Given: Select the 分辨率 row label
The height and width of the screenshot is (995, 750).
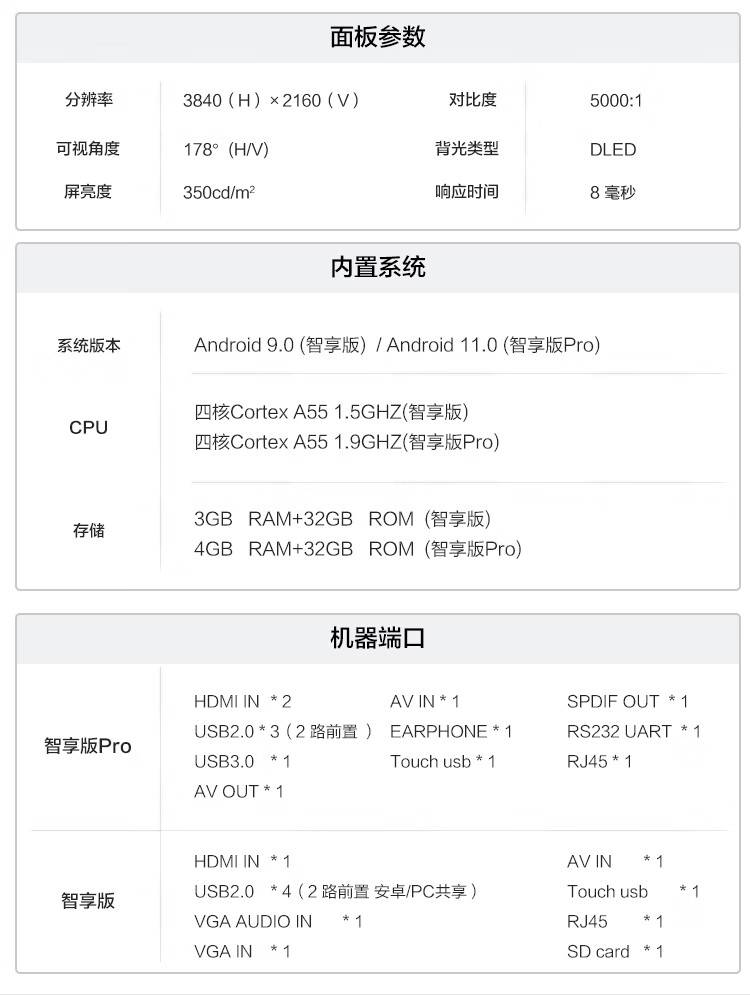Looking at the screenshot, I should [x=88, y=100].
